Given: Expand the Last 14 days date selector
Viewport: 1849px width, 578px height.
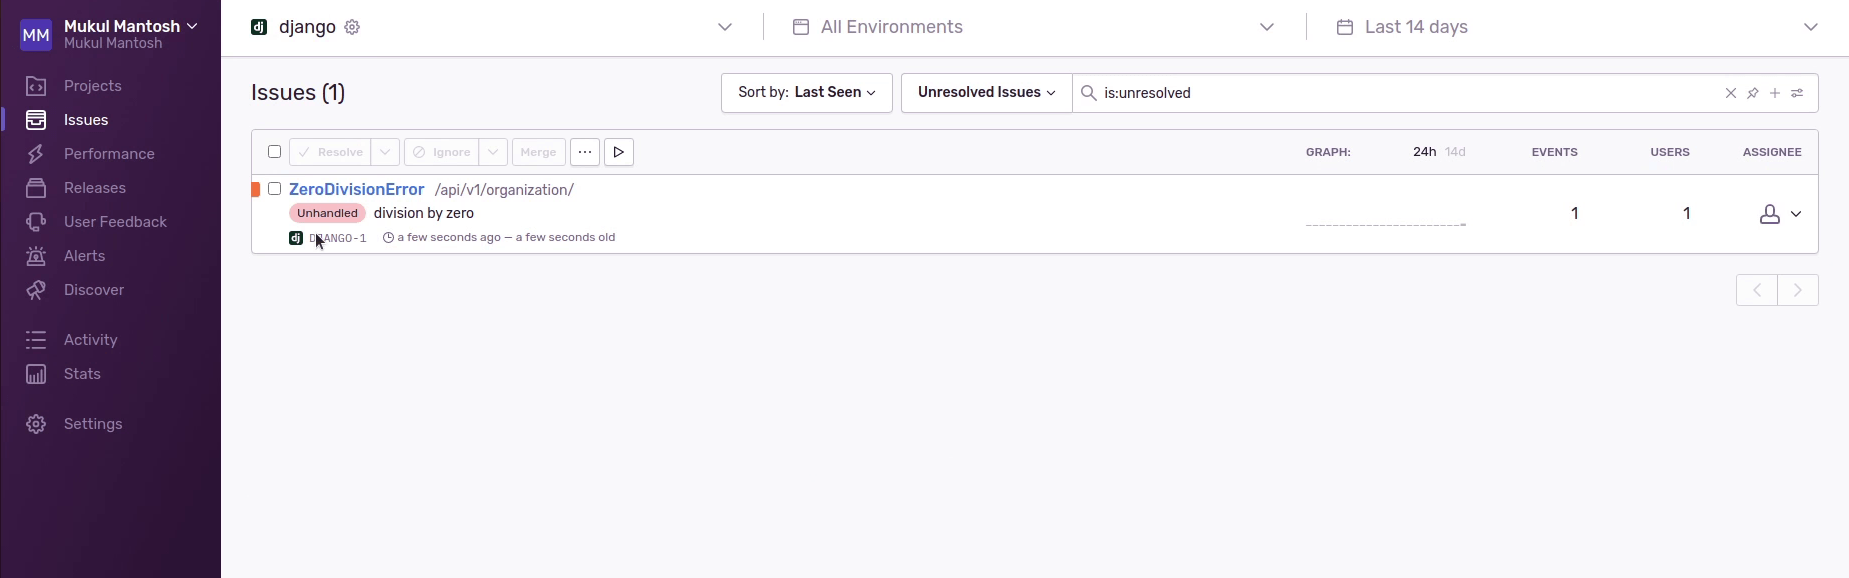Looking at the screenshot, I should click(x=1576, y=27).
